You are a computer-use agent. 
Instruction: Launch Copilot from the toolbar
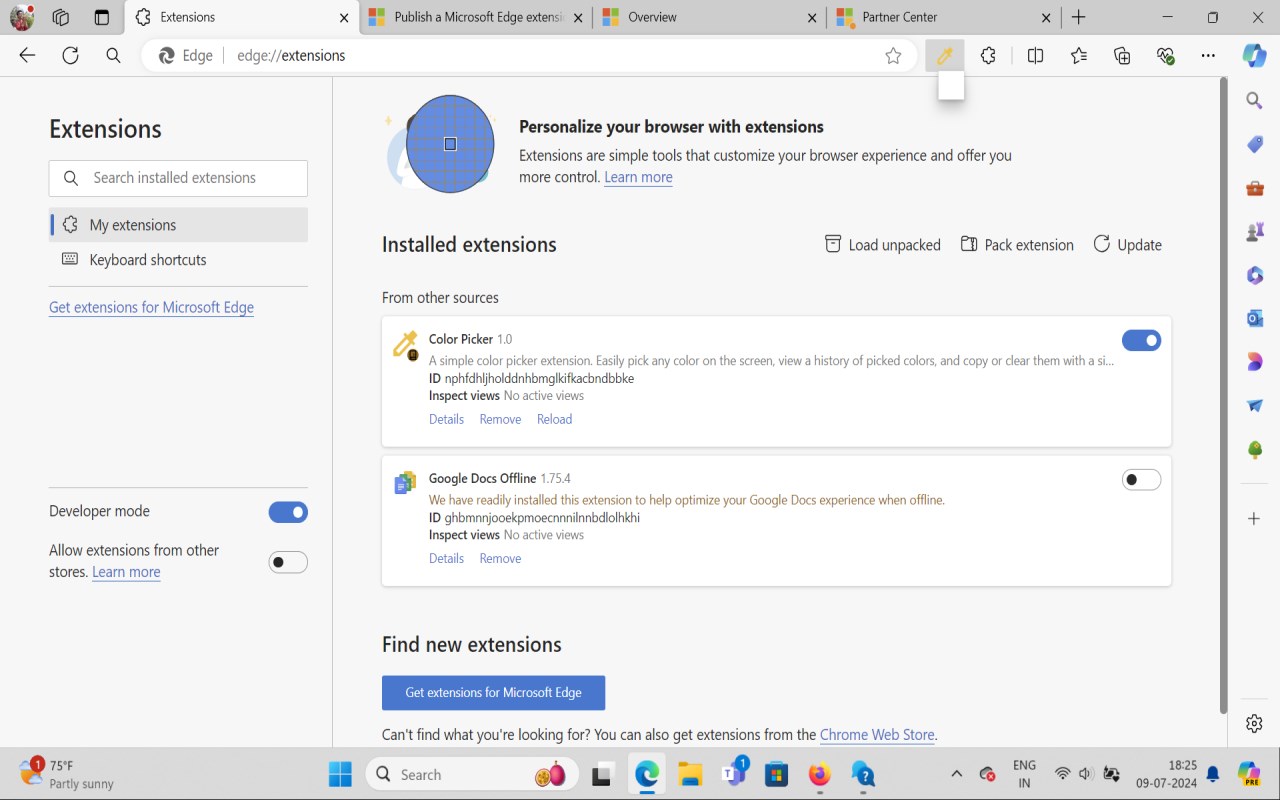coord(1254,56)
